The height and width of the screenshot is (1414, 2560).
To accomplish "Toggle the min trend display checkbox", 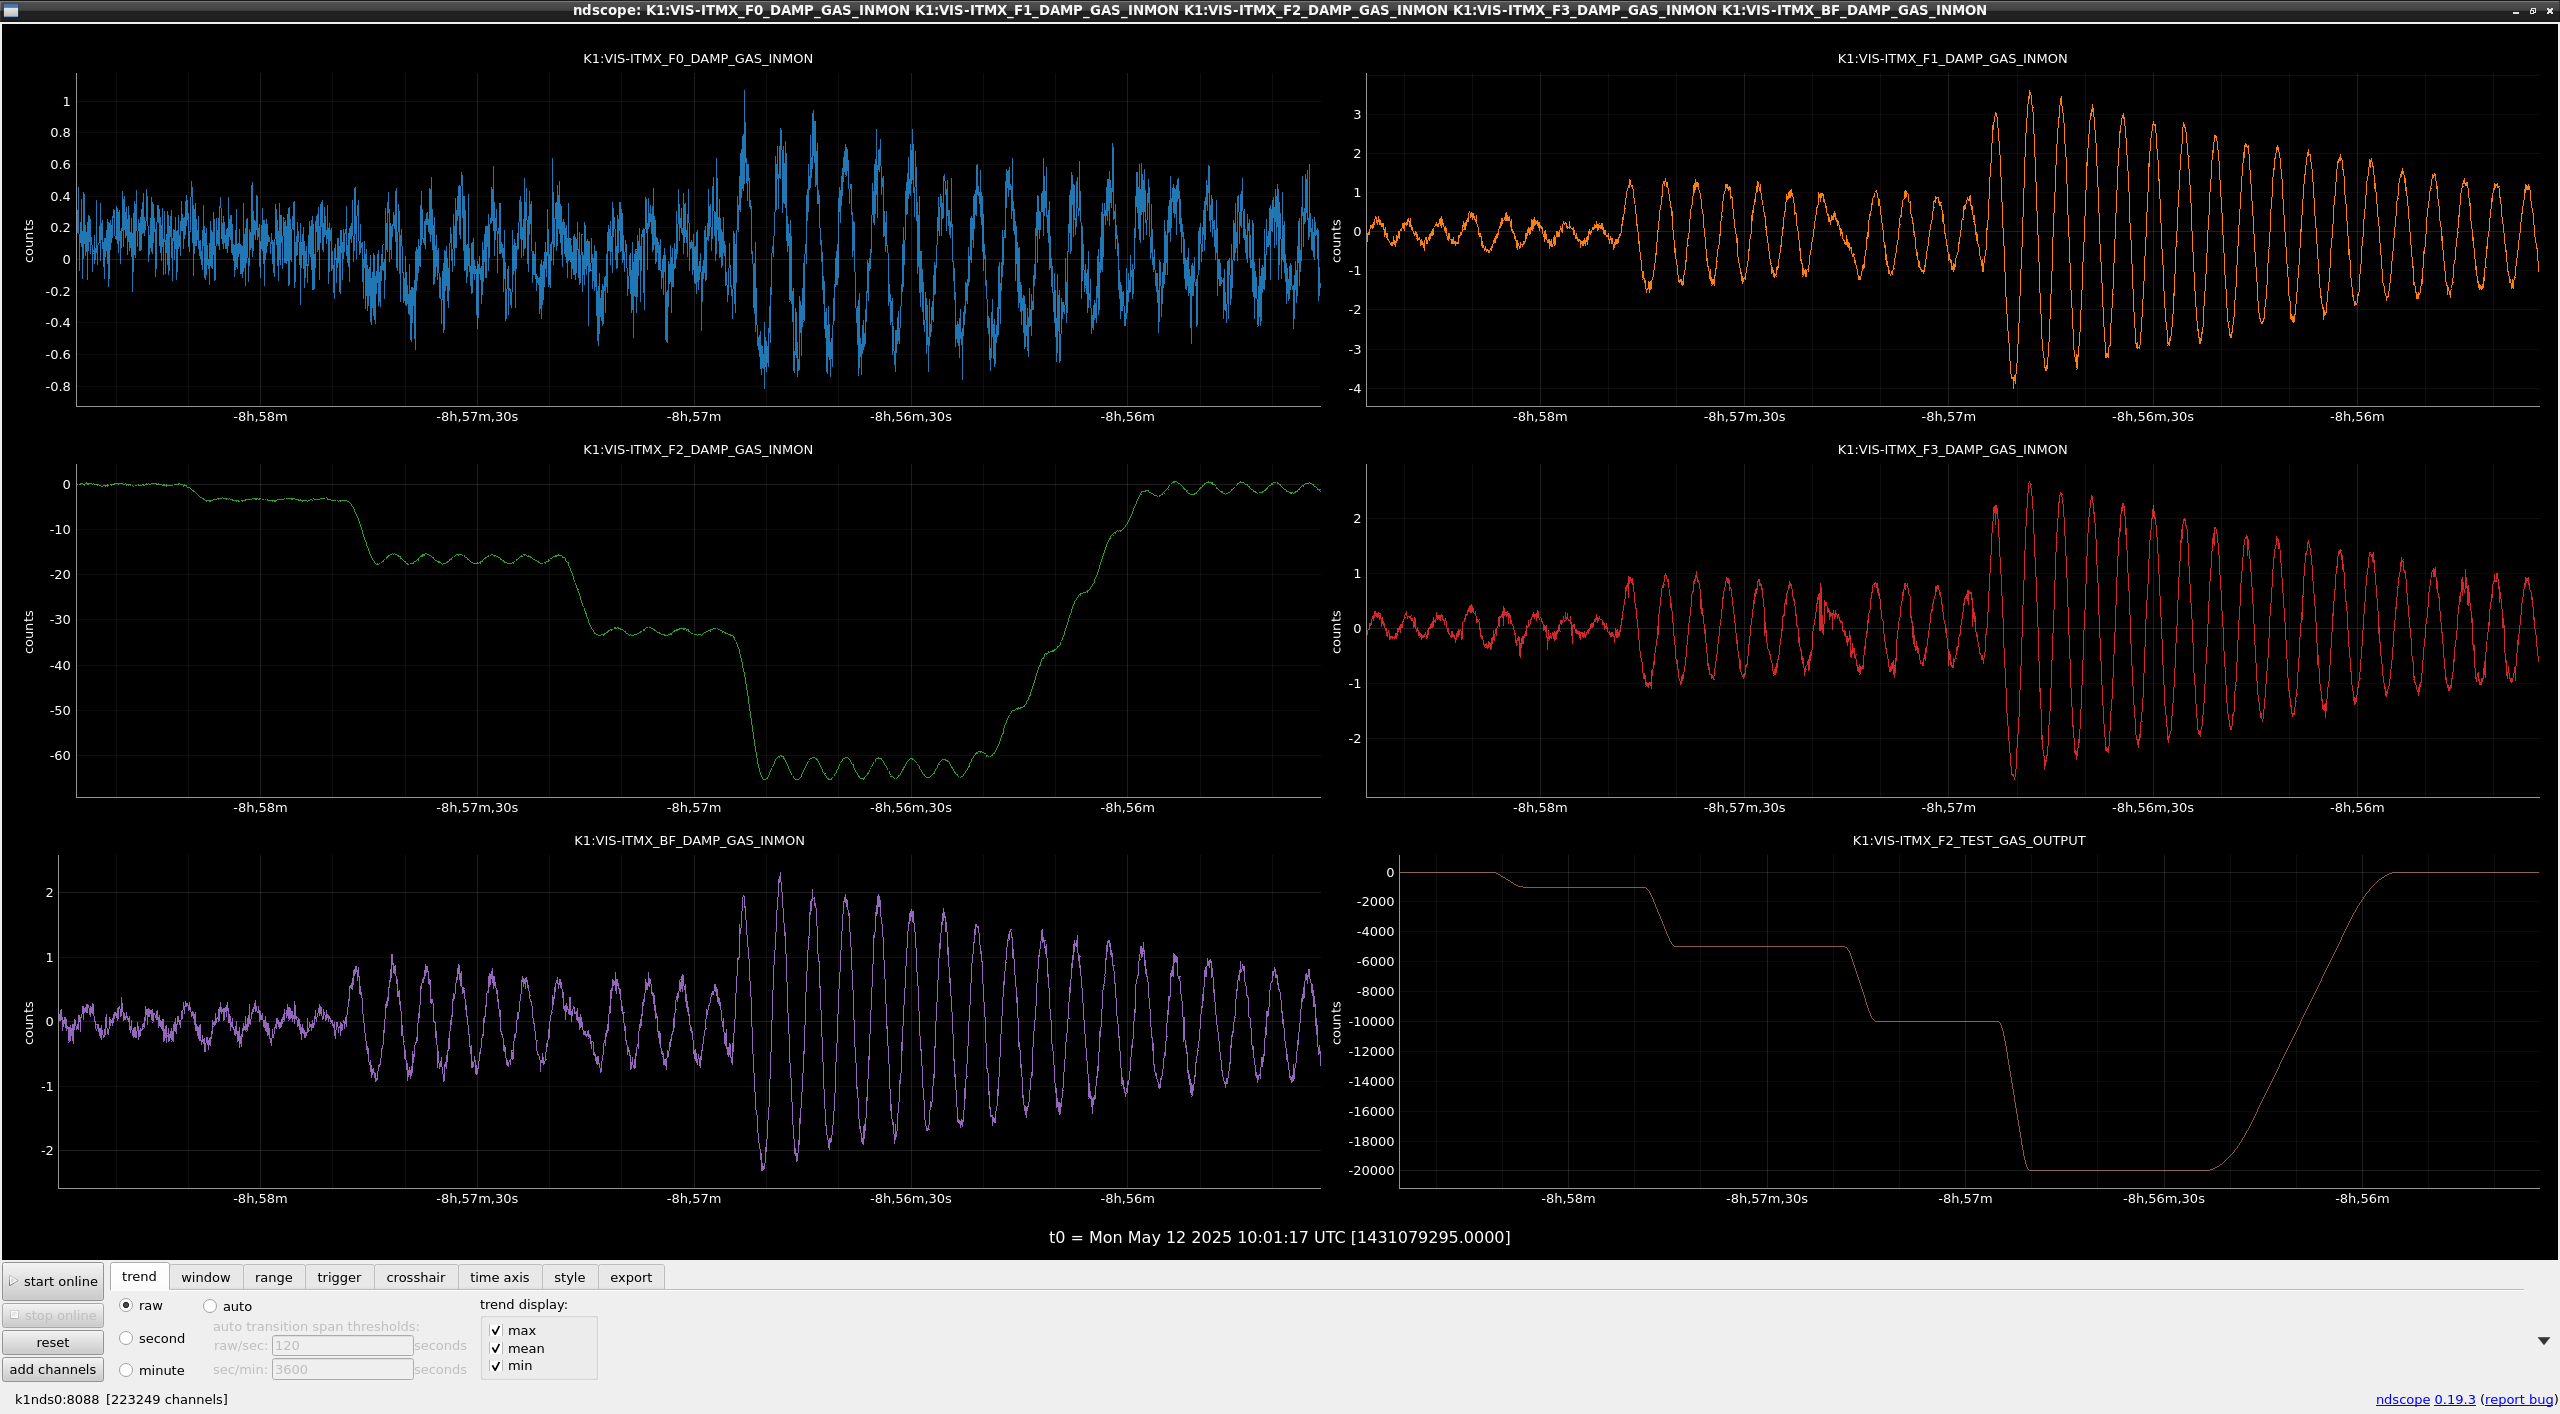I will click(x=496, y=1365).
